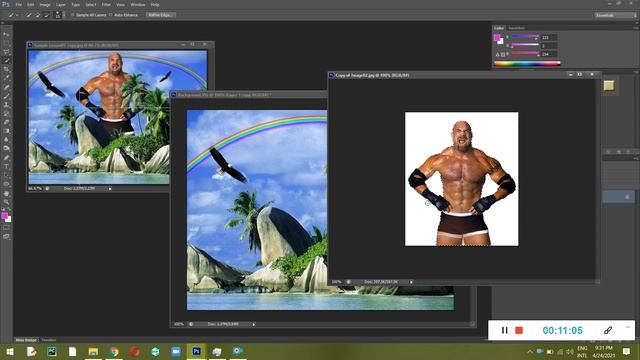The height and width of the screenshot is (360, 640).
Task: Select the Eraser tool
Action: pos(6,122)
